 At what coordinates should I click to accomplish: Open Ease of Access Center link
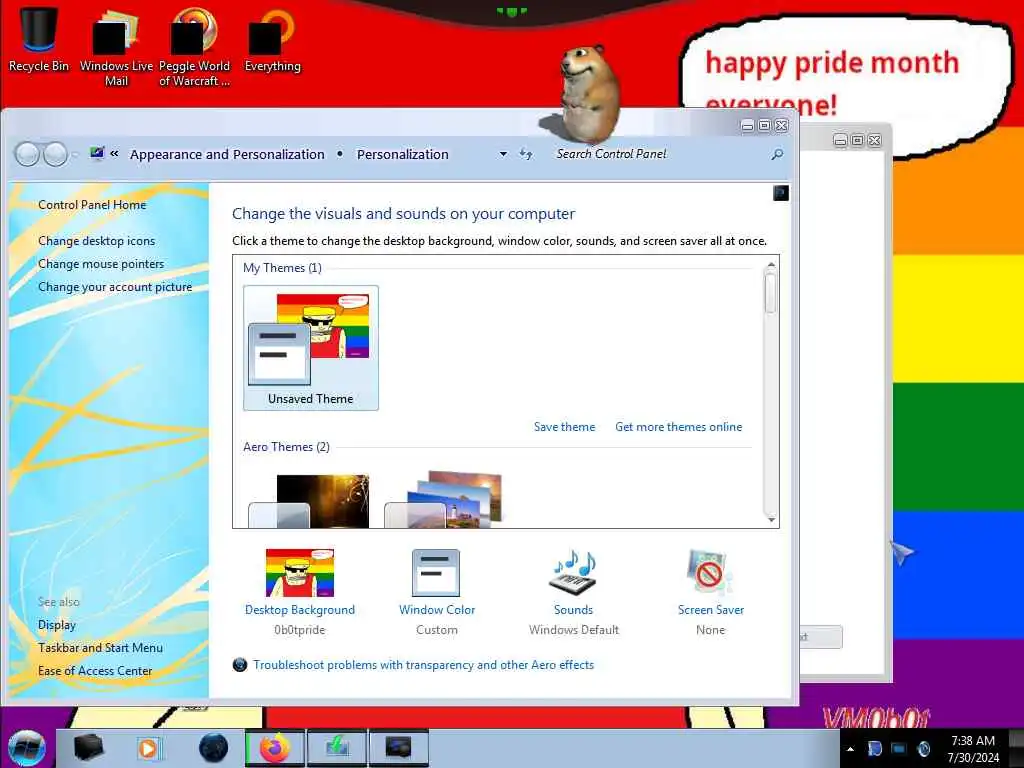coord(95,671)
